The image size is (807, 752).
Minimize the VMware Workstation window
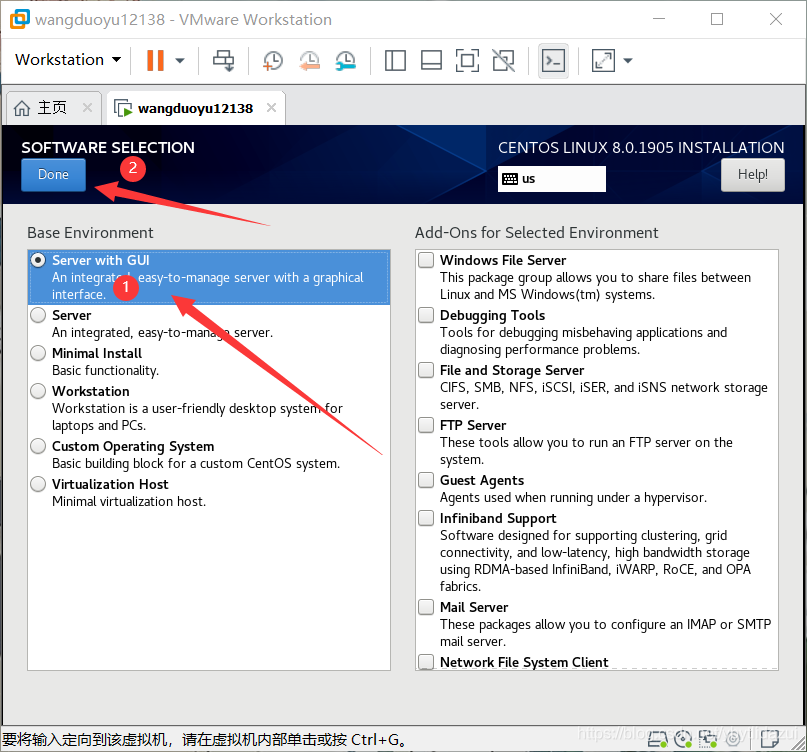pyautogui.click(x=659, y=19)
